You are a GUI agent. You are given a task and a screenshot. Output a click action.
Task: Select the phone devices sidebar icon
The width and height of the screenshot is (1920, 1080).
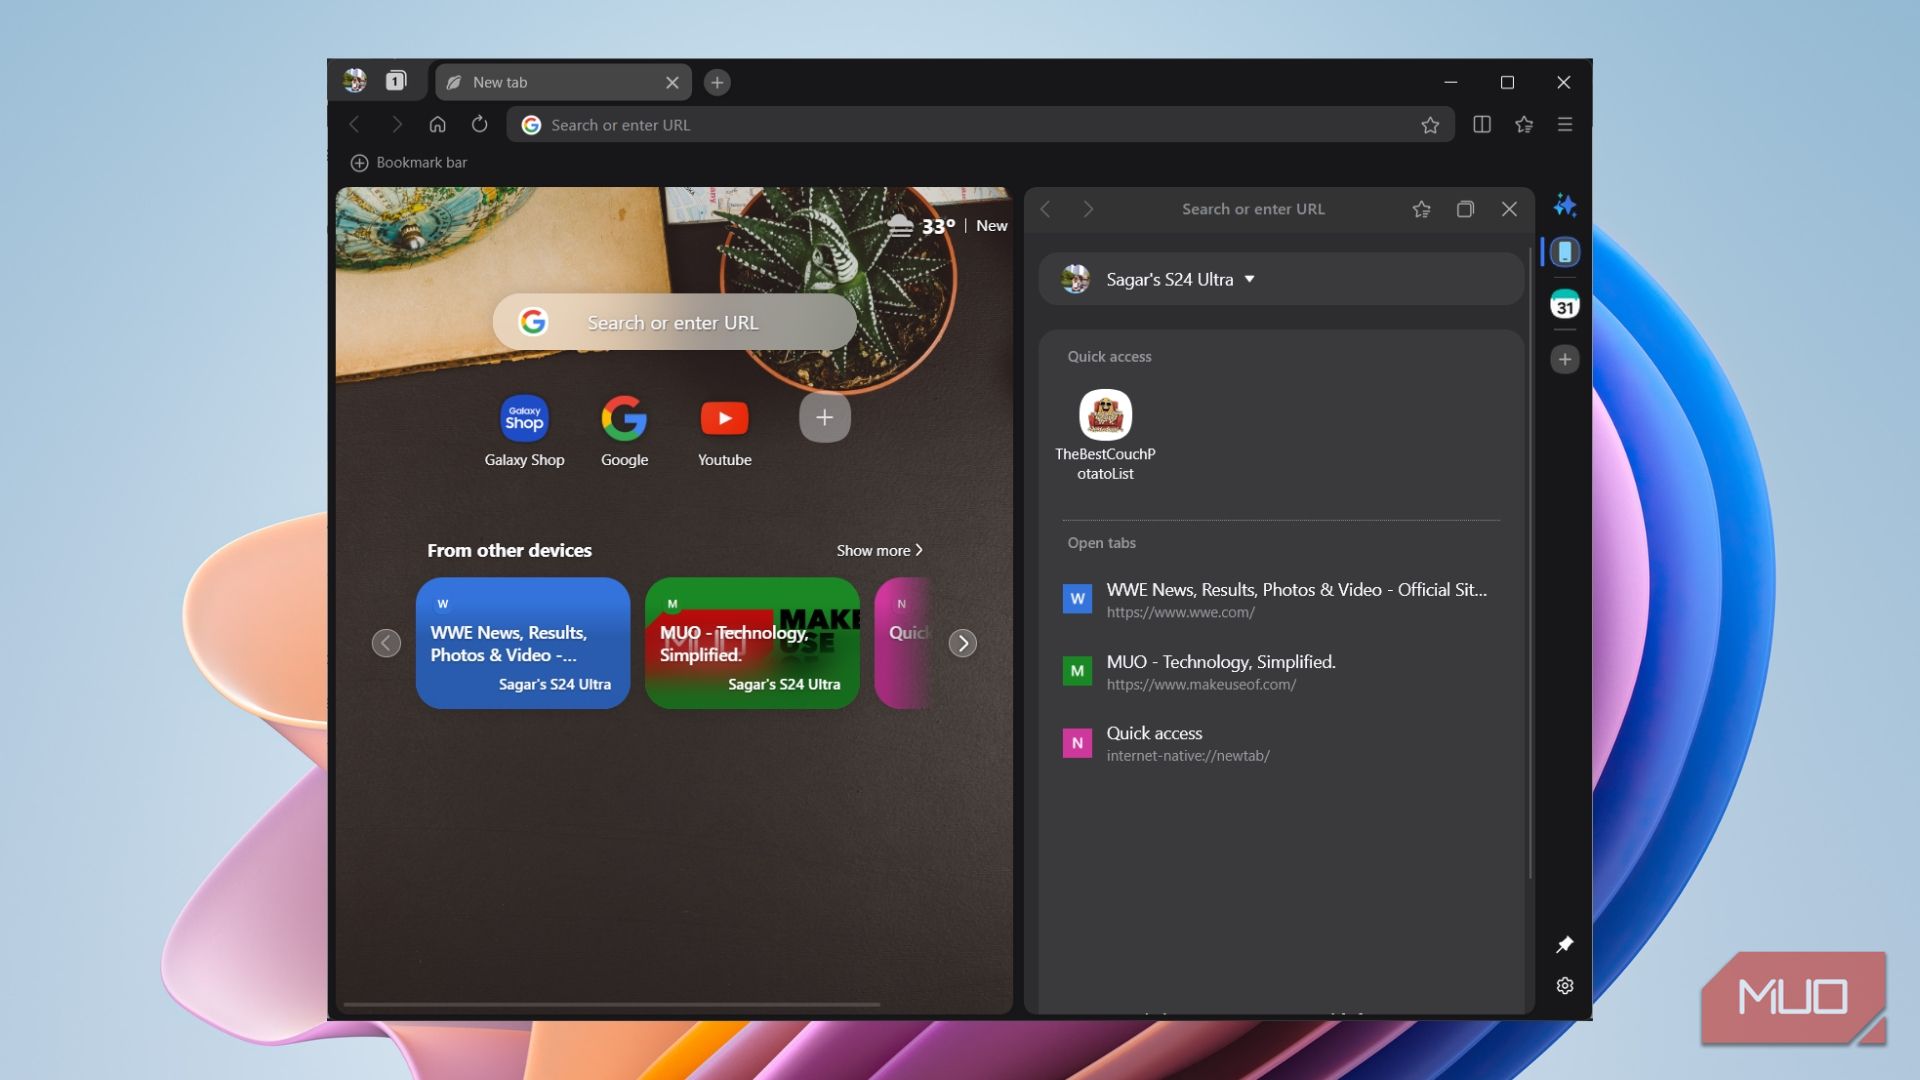pyautogui.click(x=1565, y=252)
